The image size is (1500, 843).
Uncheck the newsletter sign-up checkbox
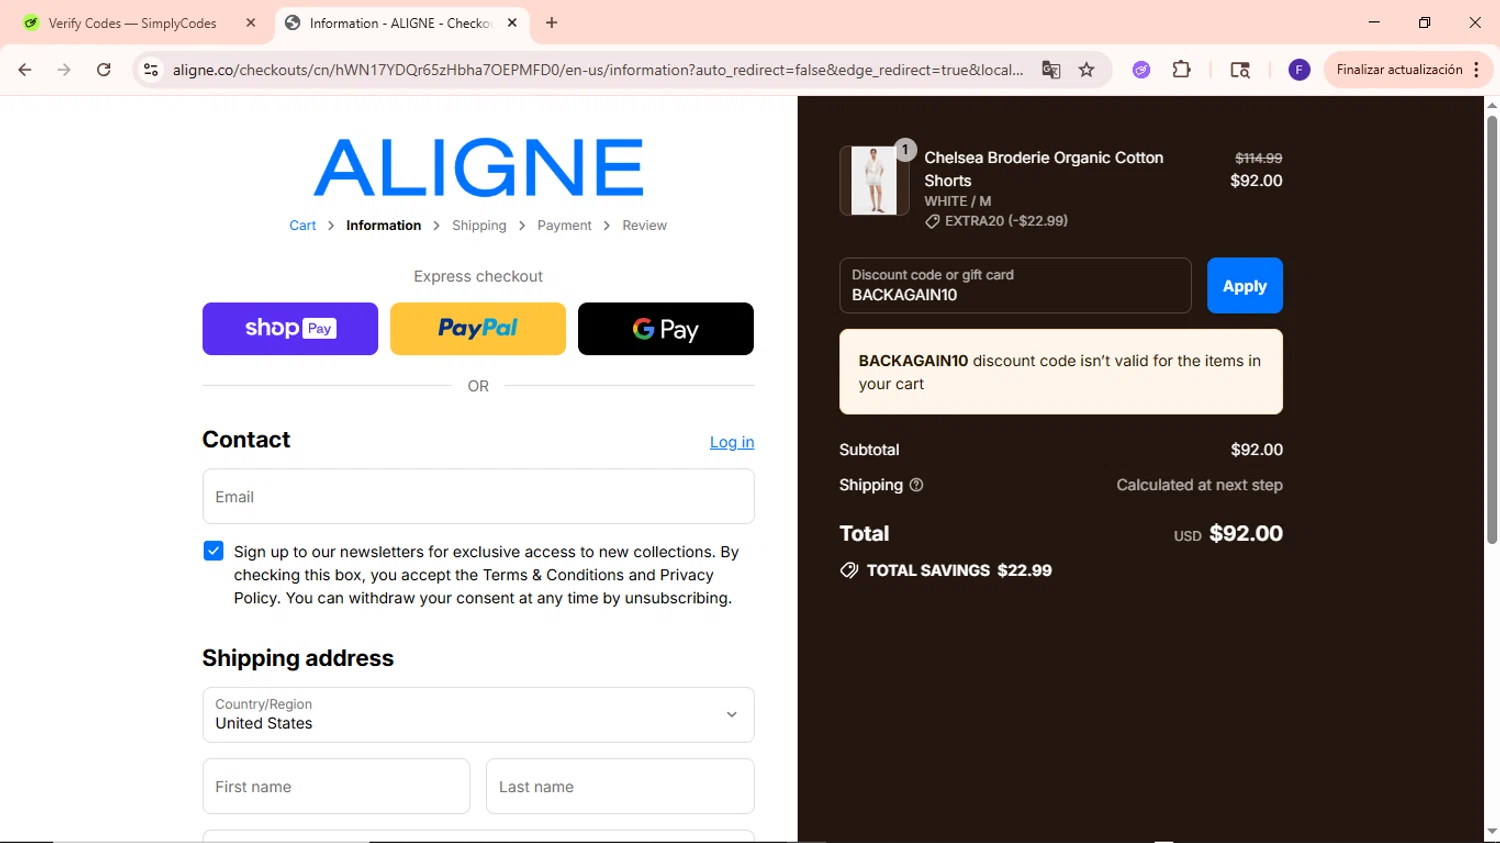pos(213,551)
